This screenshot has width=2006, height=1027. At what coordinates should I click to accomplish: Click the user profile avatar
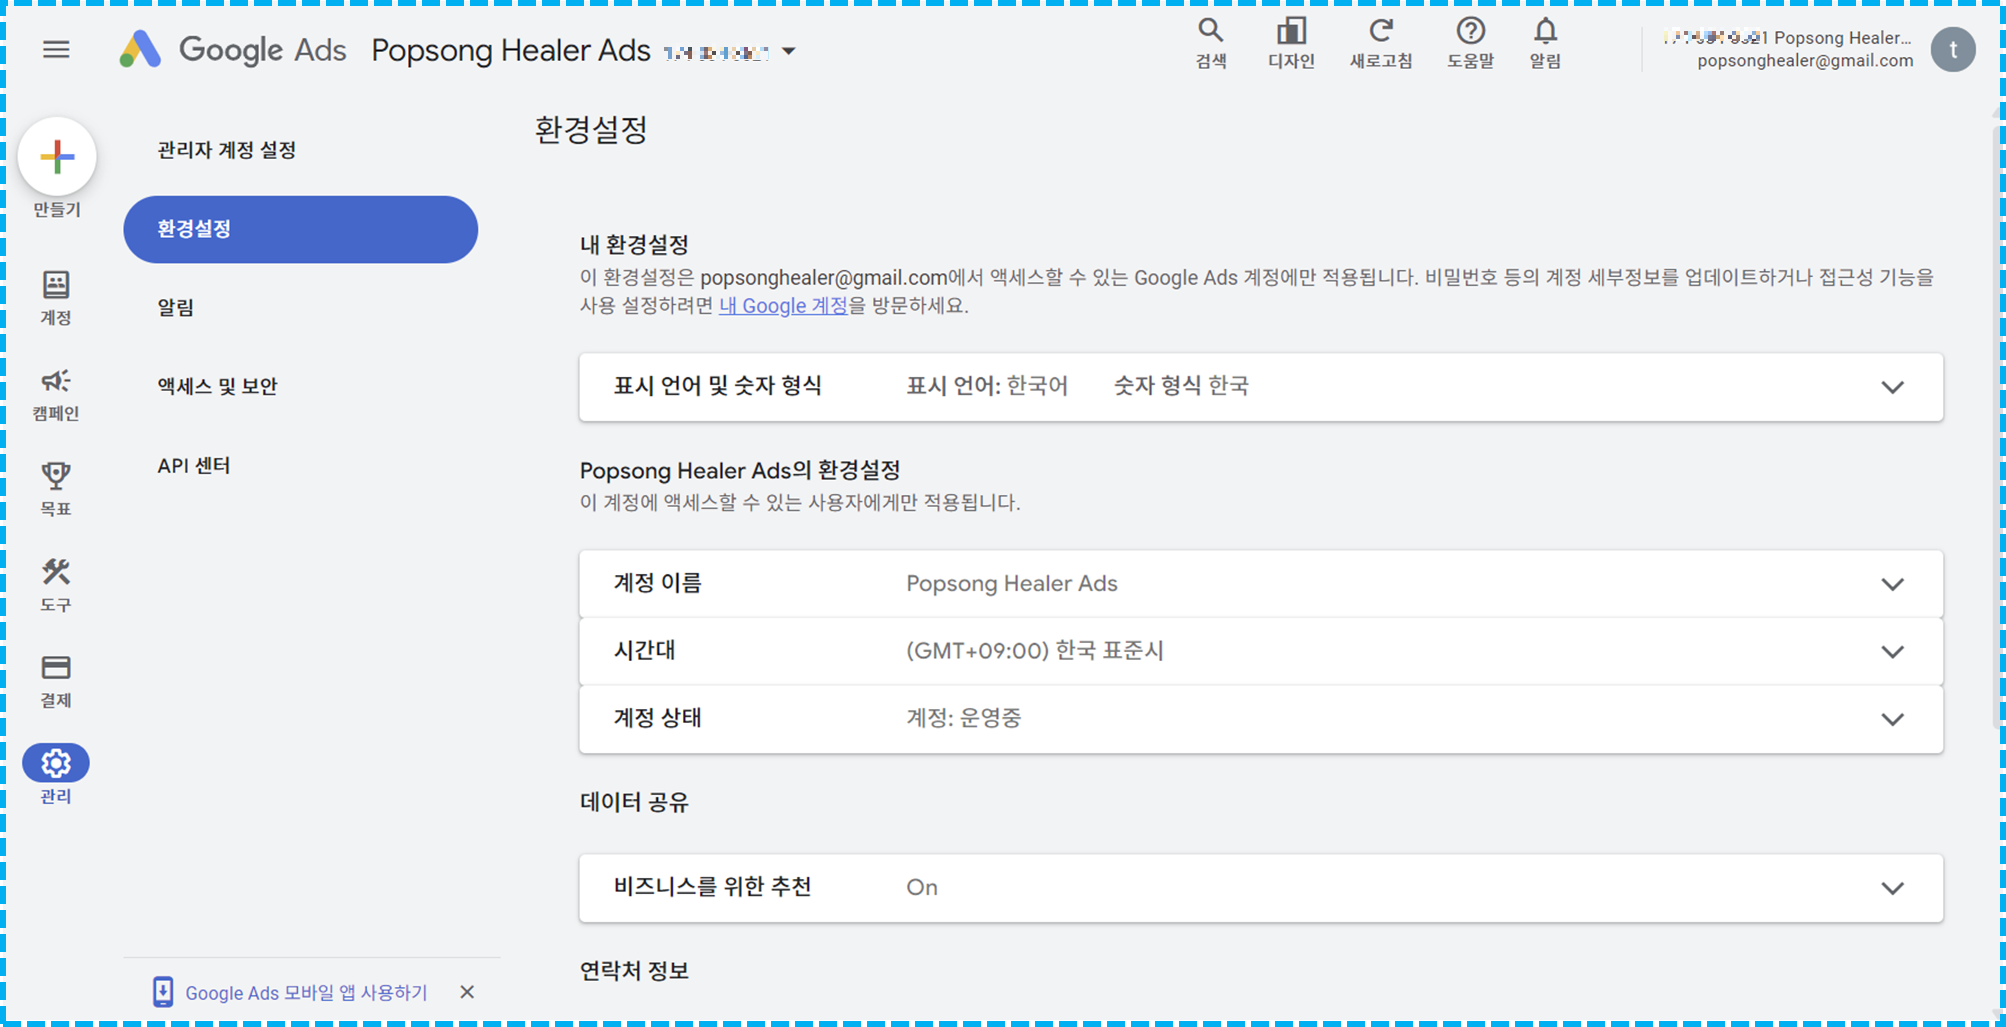tap(1953, 49)
